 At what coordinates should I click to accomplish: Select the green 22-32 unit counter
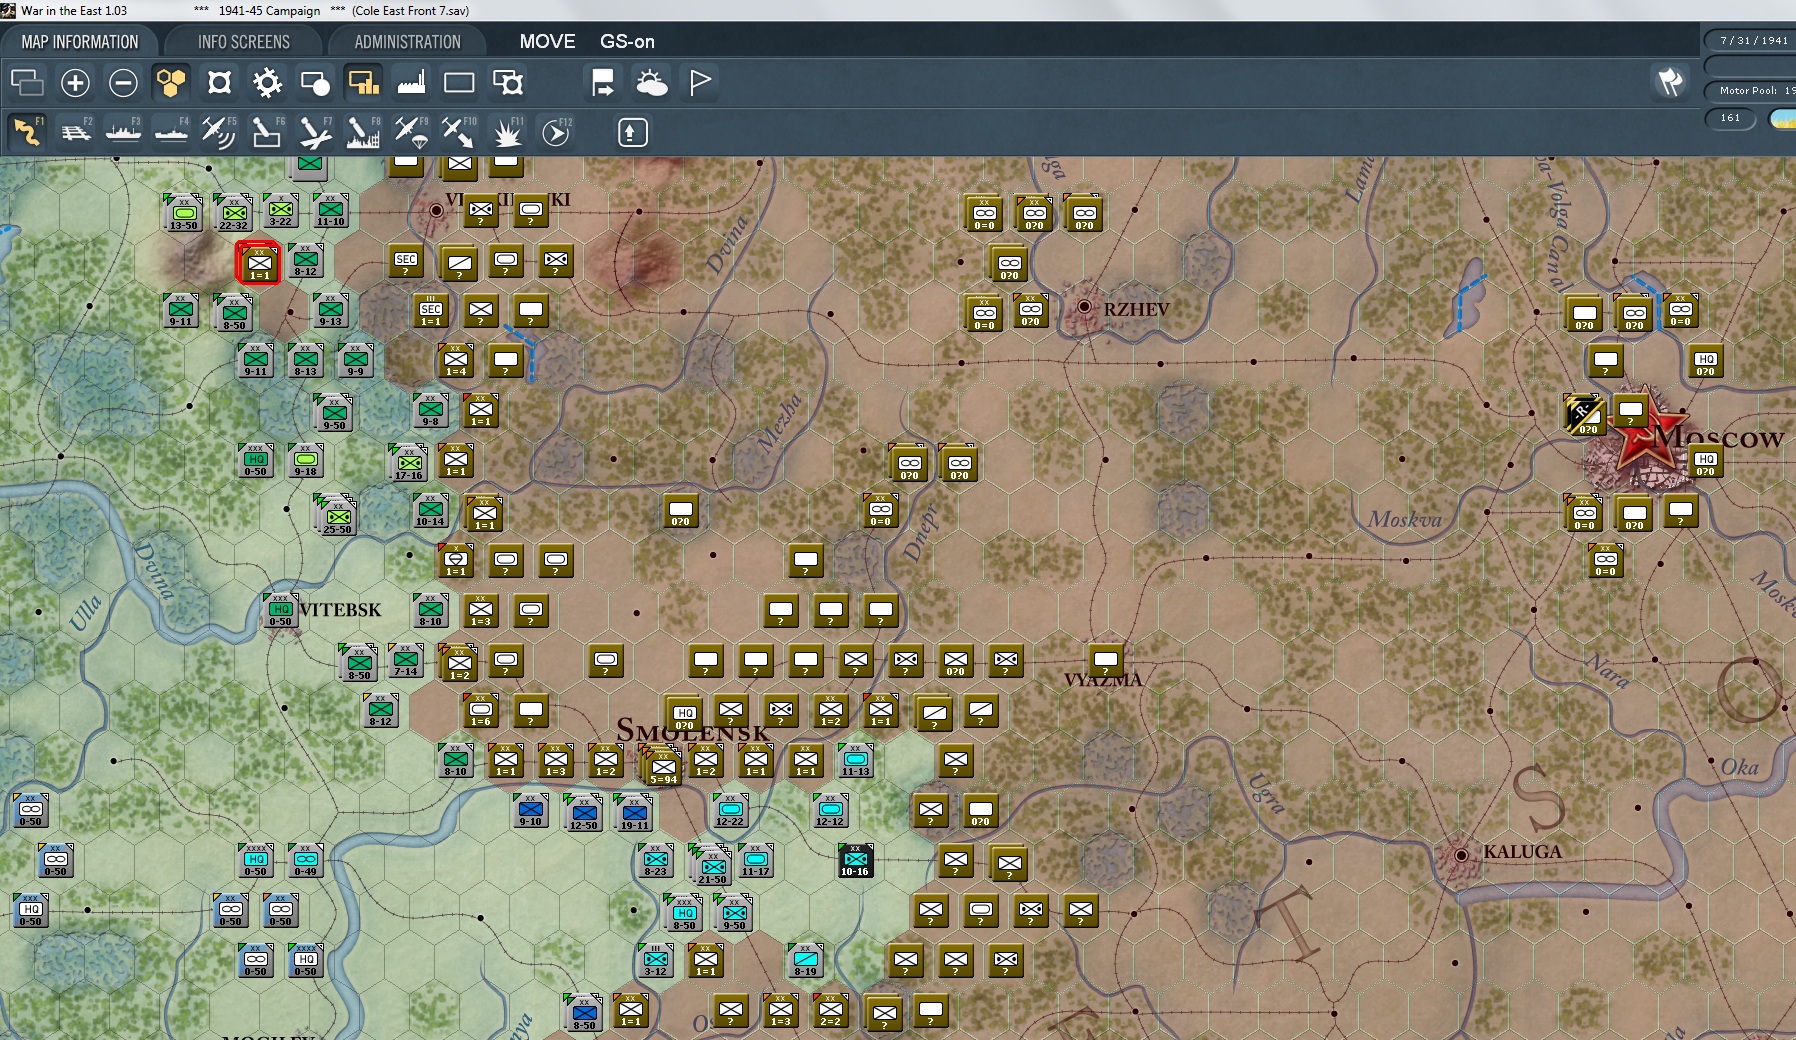point(233,213)
